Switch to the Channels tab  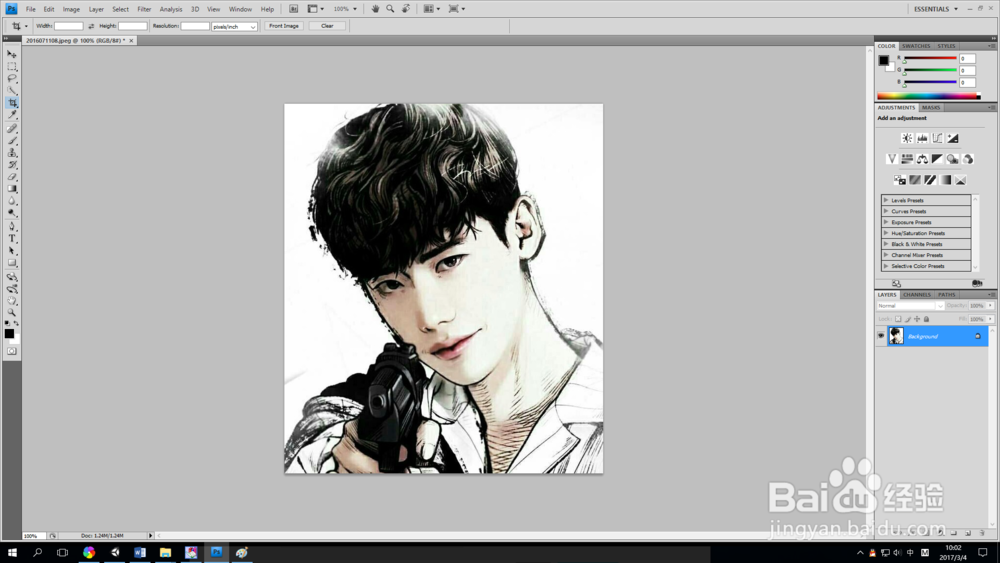pos(916,295)
